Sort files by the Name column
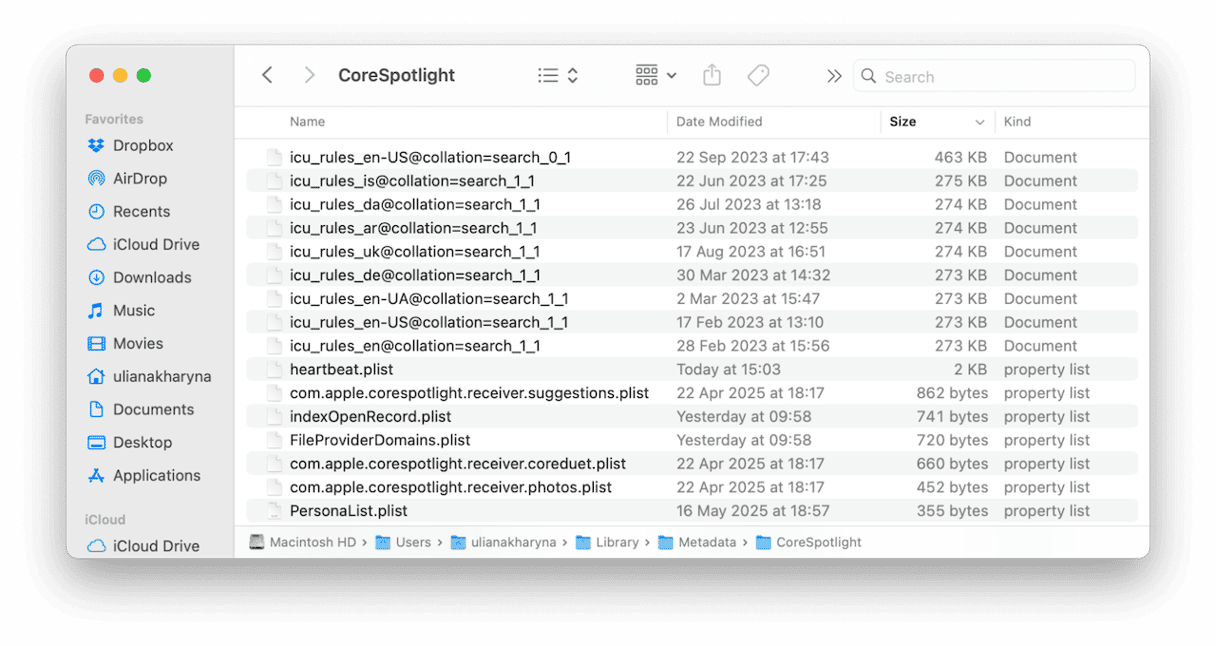 click(x=307, y=122)
